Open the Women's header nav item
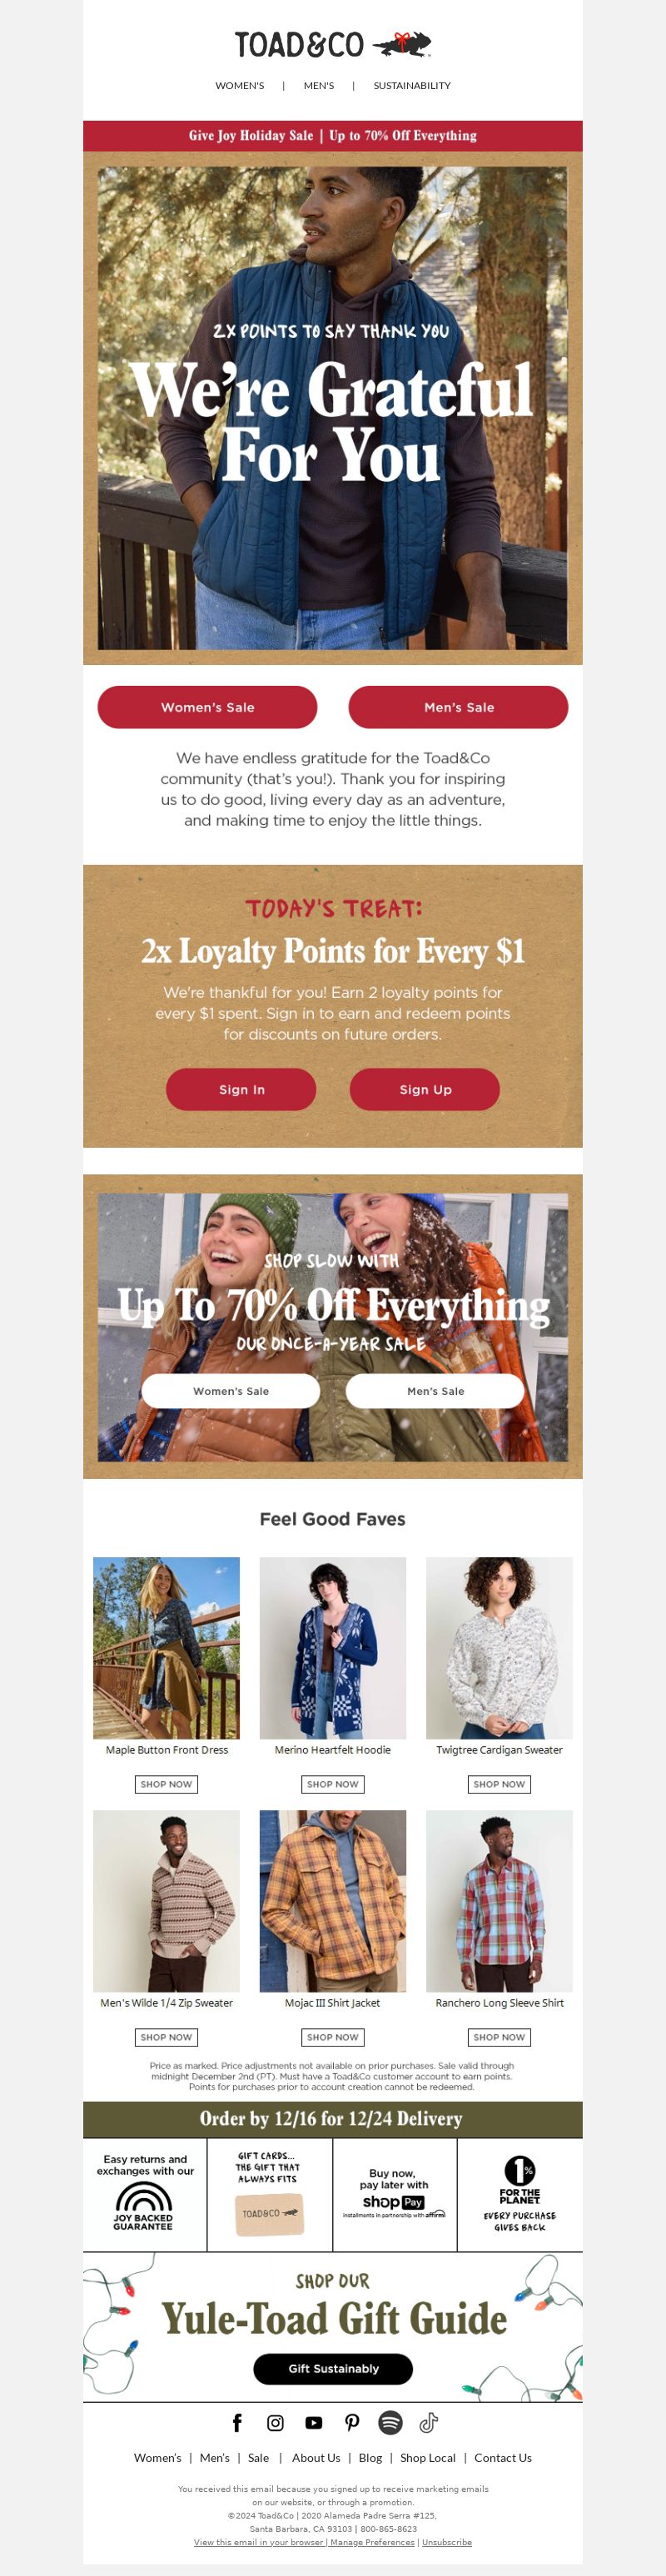Image resolution: width=666 pixels, height=2576 pixels. coord(240,86)
